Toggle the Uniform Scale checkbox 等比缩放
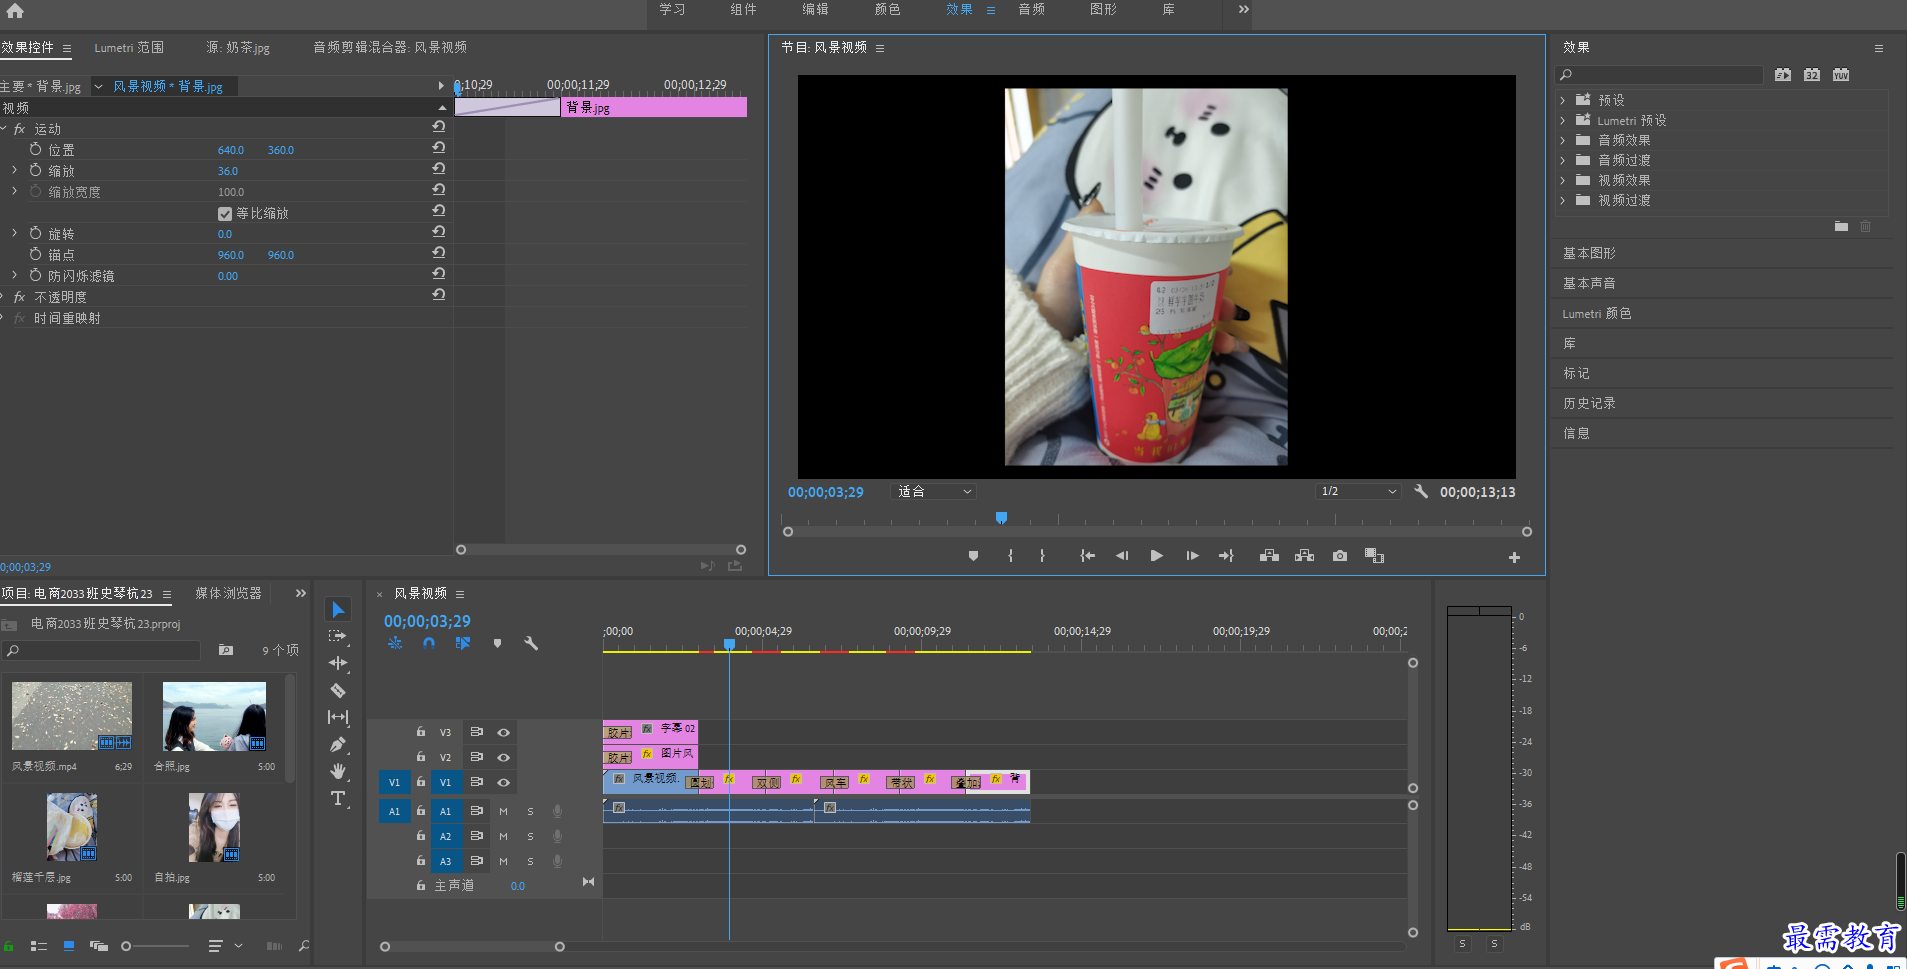1907x969 pixels. point(225,213)
